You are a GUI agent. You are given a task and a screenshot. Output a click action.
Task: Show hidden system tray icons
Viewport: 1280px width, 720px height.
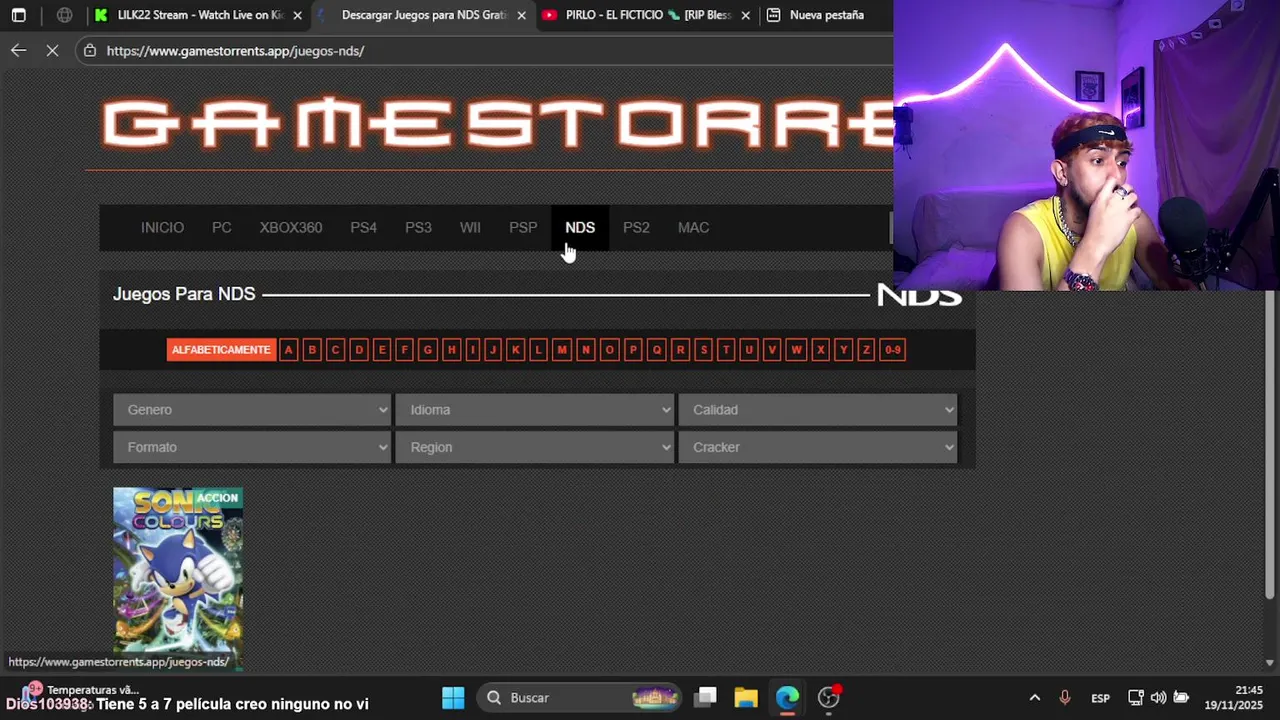[1034, 697]
